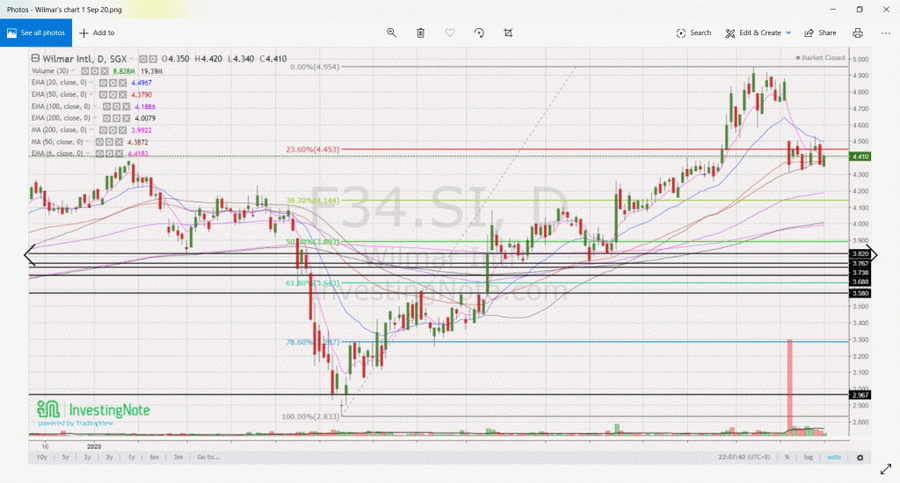Remove Volume (30) with X icon

tap(104, 71)
